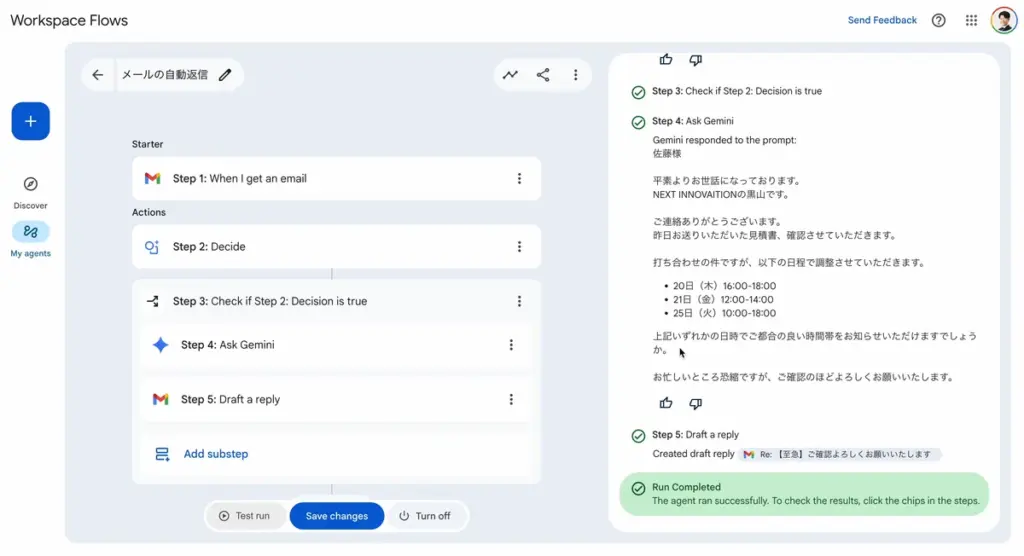
Task: Open Step 5 Draft a reply options menu
Action: pos(511,399)
